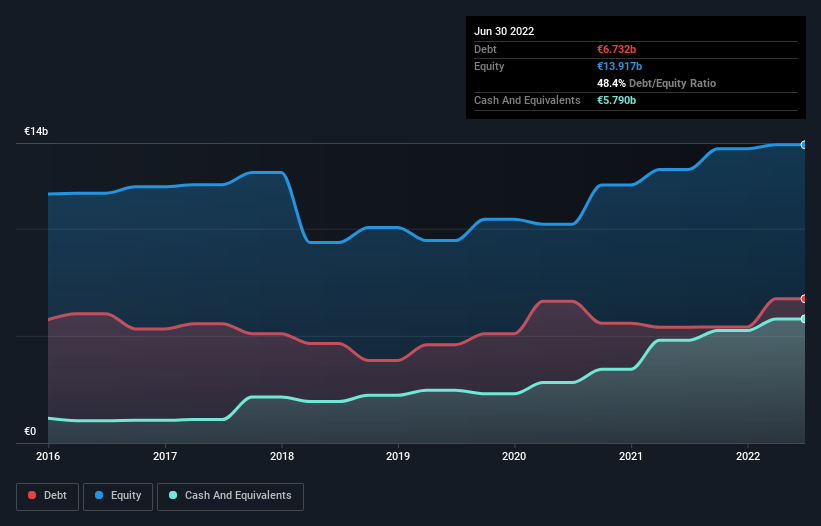The height and width of the screenshot is (526, 821).
Task: Click the Equity label in tooltip
Action: (489, 66)
